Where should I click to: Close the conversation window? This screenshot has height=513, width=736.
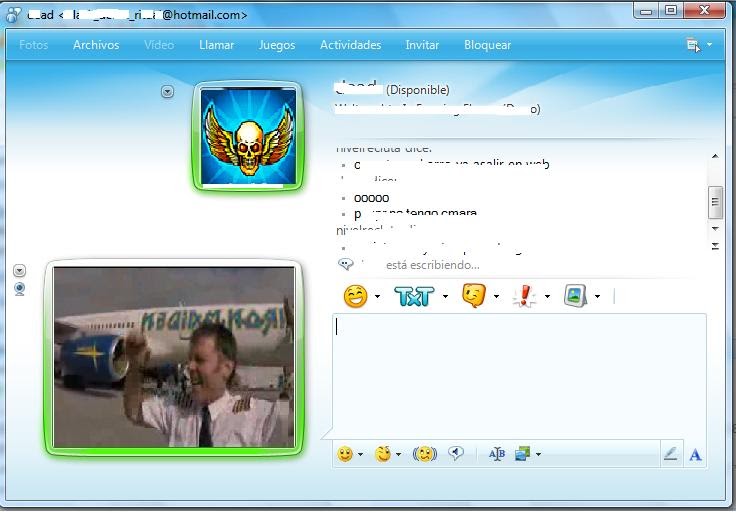pos(704,10)
